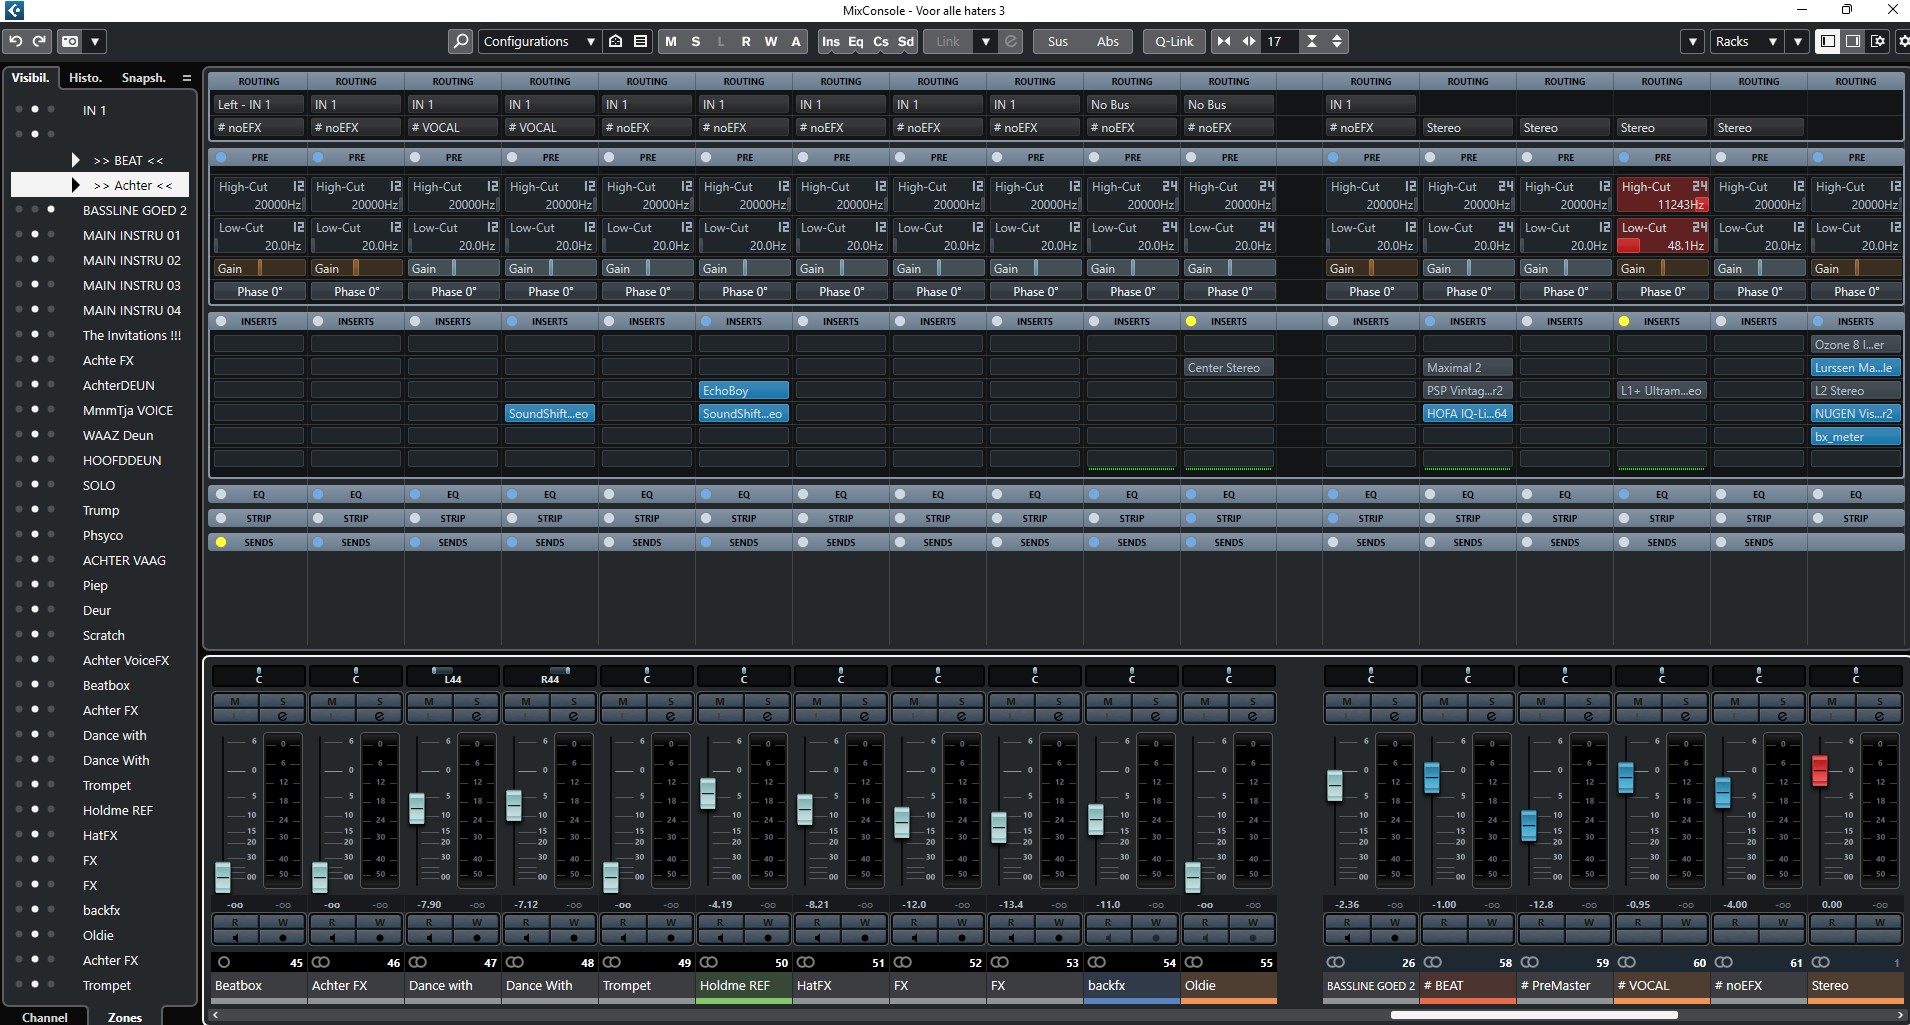
Task: Click the channel count field showing 17
Action: coord(1280,41)
